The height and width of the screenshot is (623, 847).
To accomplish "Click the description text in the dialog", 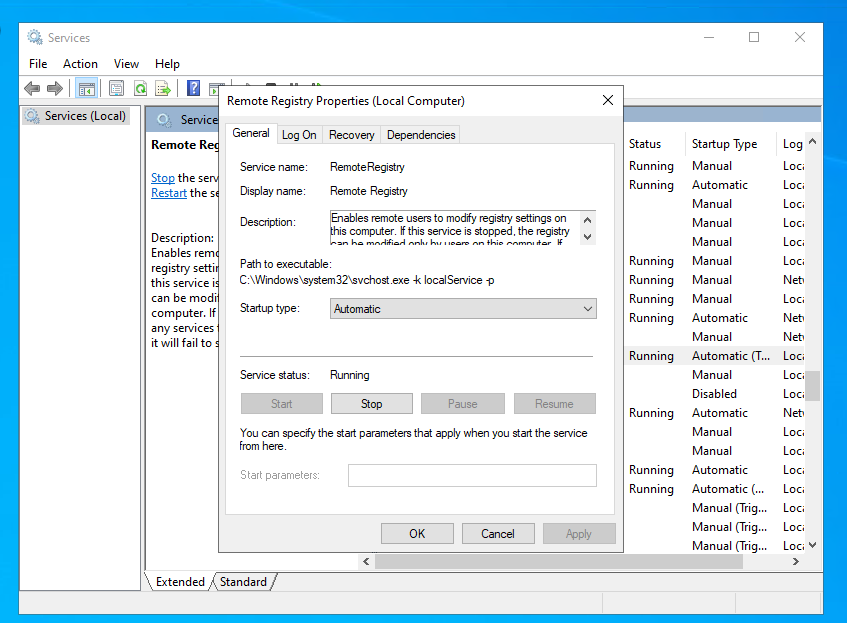I will pyautogui.click(x=454, y=229).
